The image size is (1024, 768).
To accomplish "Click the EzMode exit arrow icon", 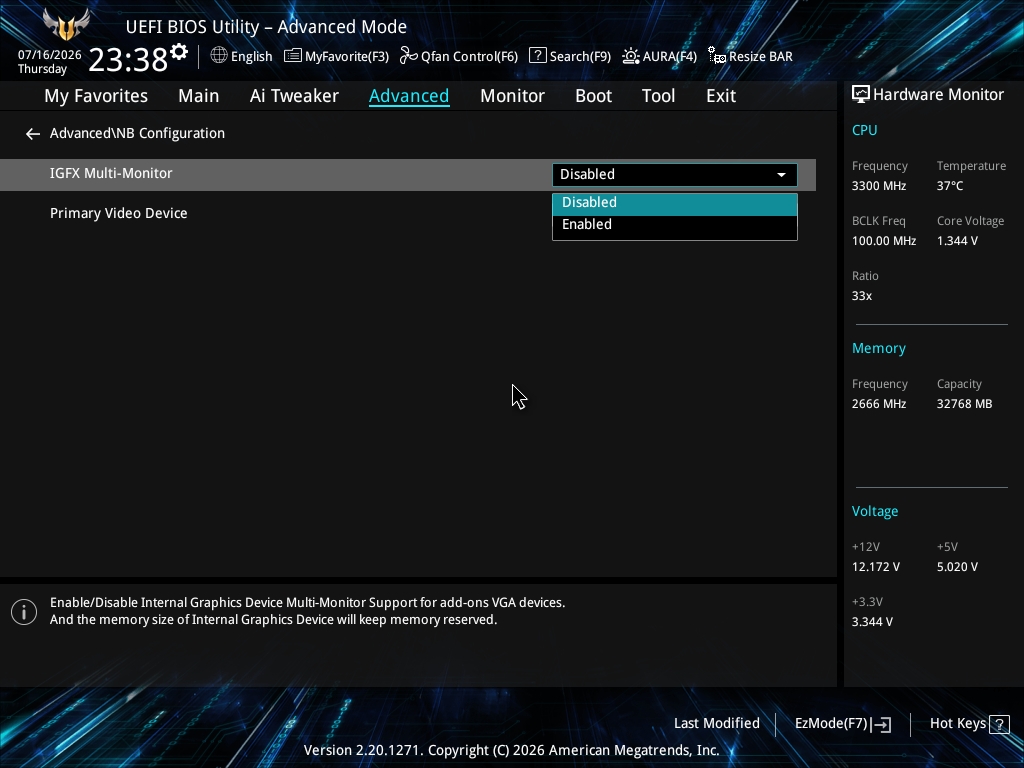I will (881, 724).
